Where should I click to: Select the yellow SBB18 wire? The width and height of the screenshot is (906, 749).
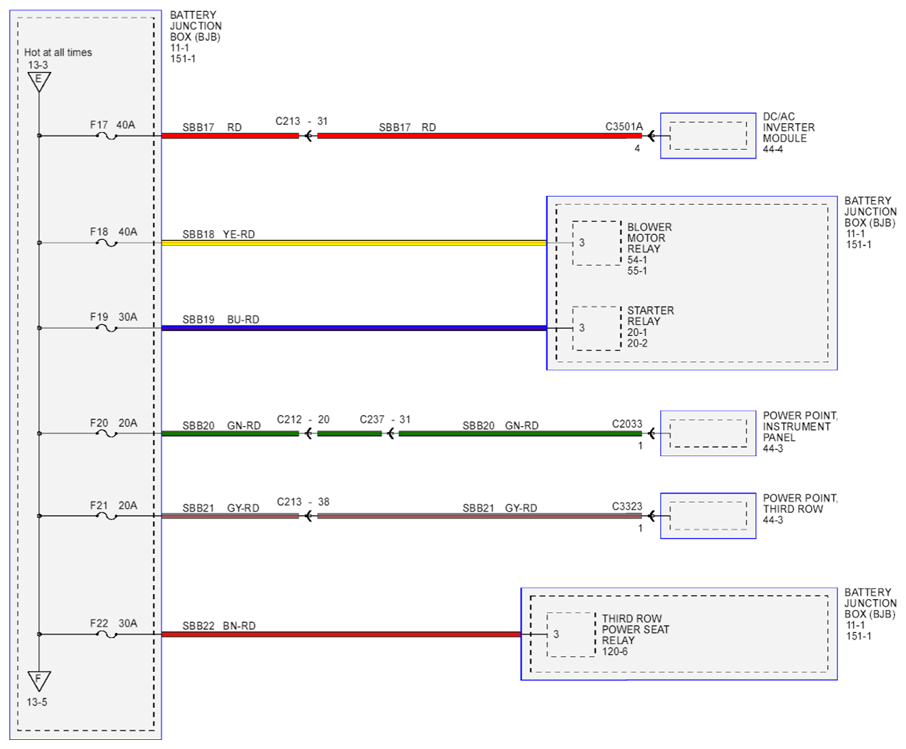coord(354,243)
